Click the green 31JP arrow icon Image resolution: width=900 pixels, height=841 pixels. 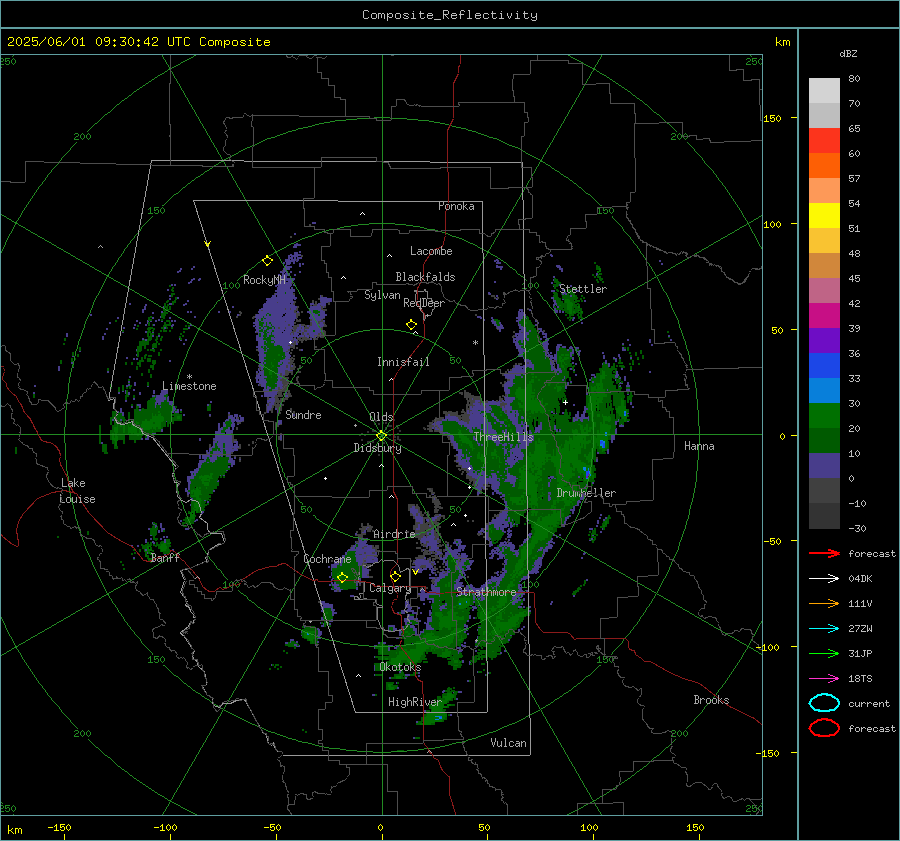coord(824,653)
